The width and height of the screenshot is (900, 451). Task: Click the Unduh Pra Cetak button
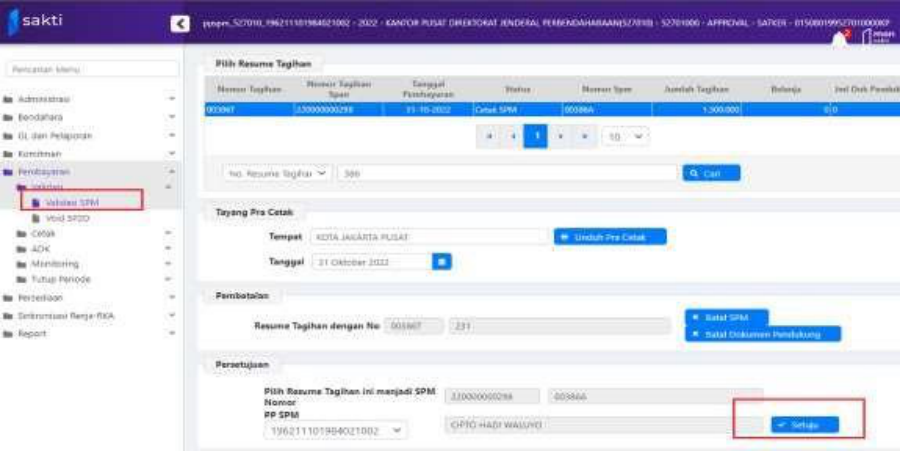pos(610,237)
